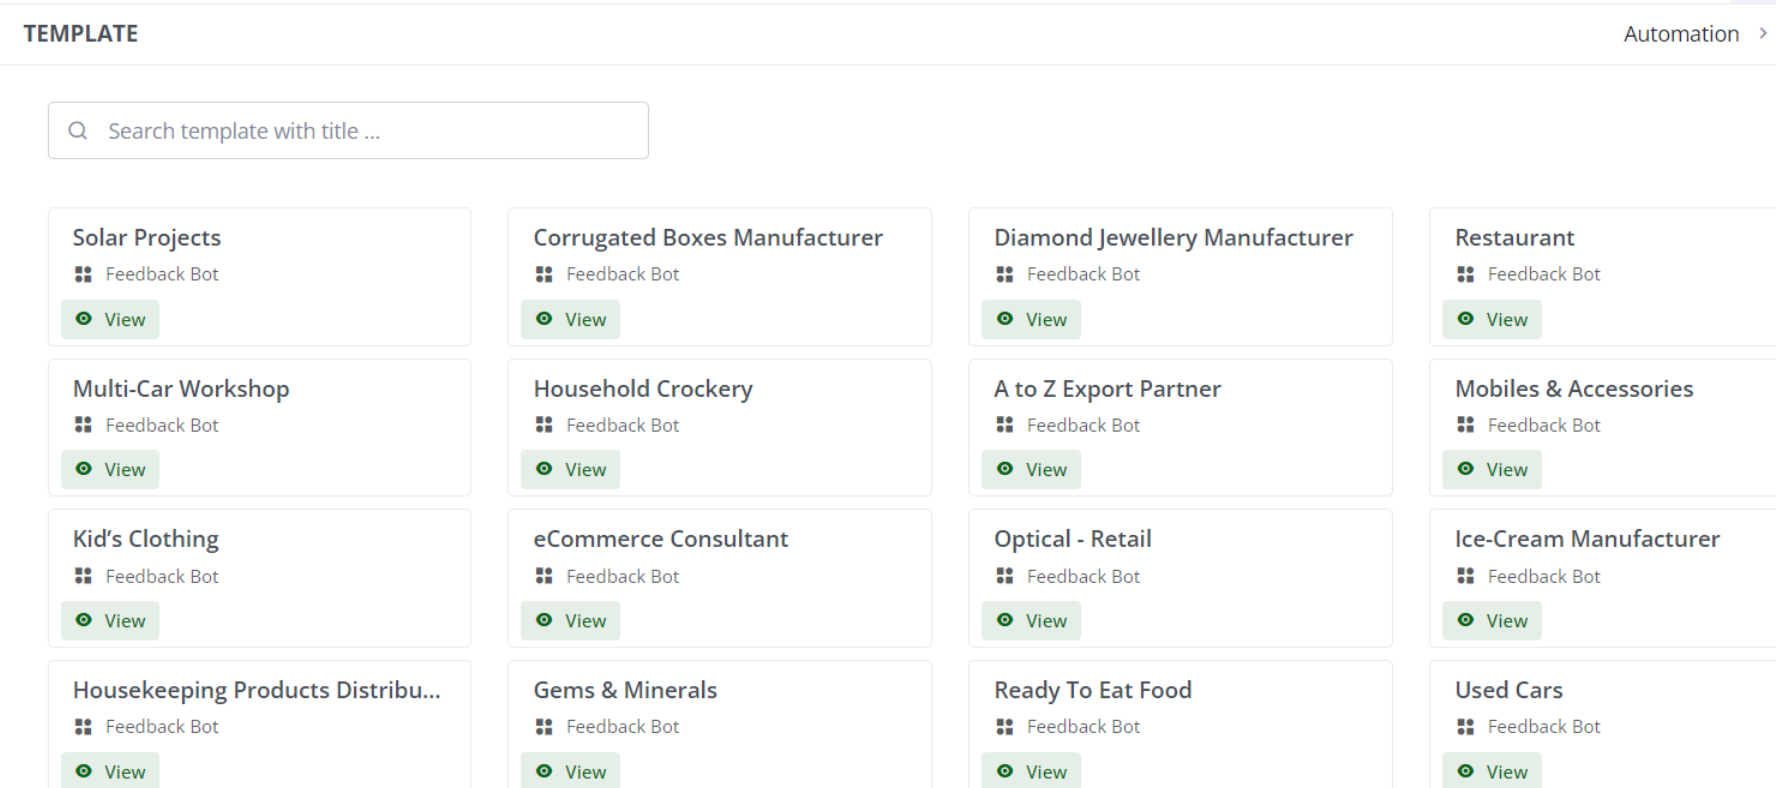This screenshot has width=1776, height=788.
Task: Click the Feedback Bot grid icon for Restaurant
Action: (1465, 274)
